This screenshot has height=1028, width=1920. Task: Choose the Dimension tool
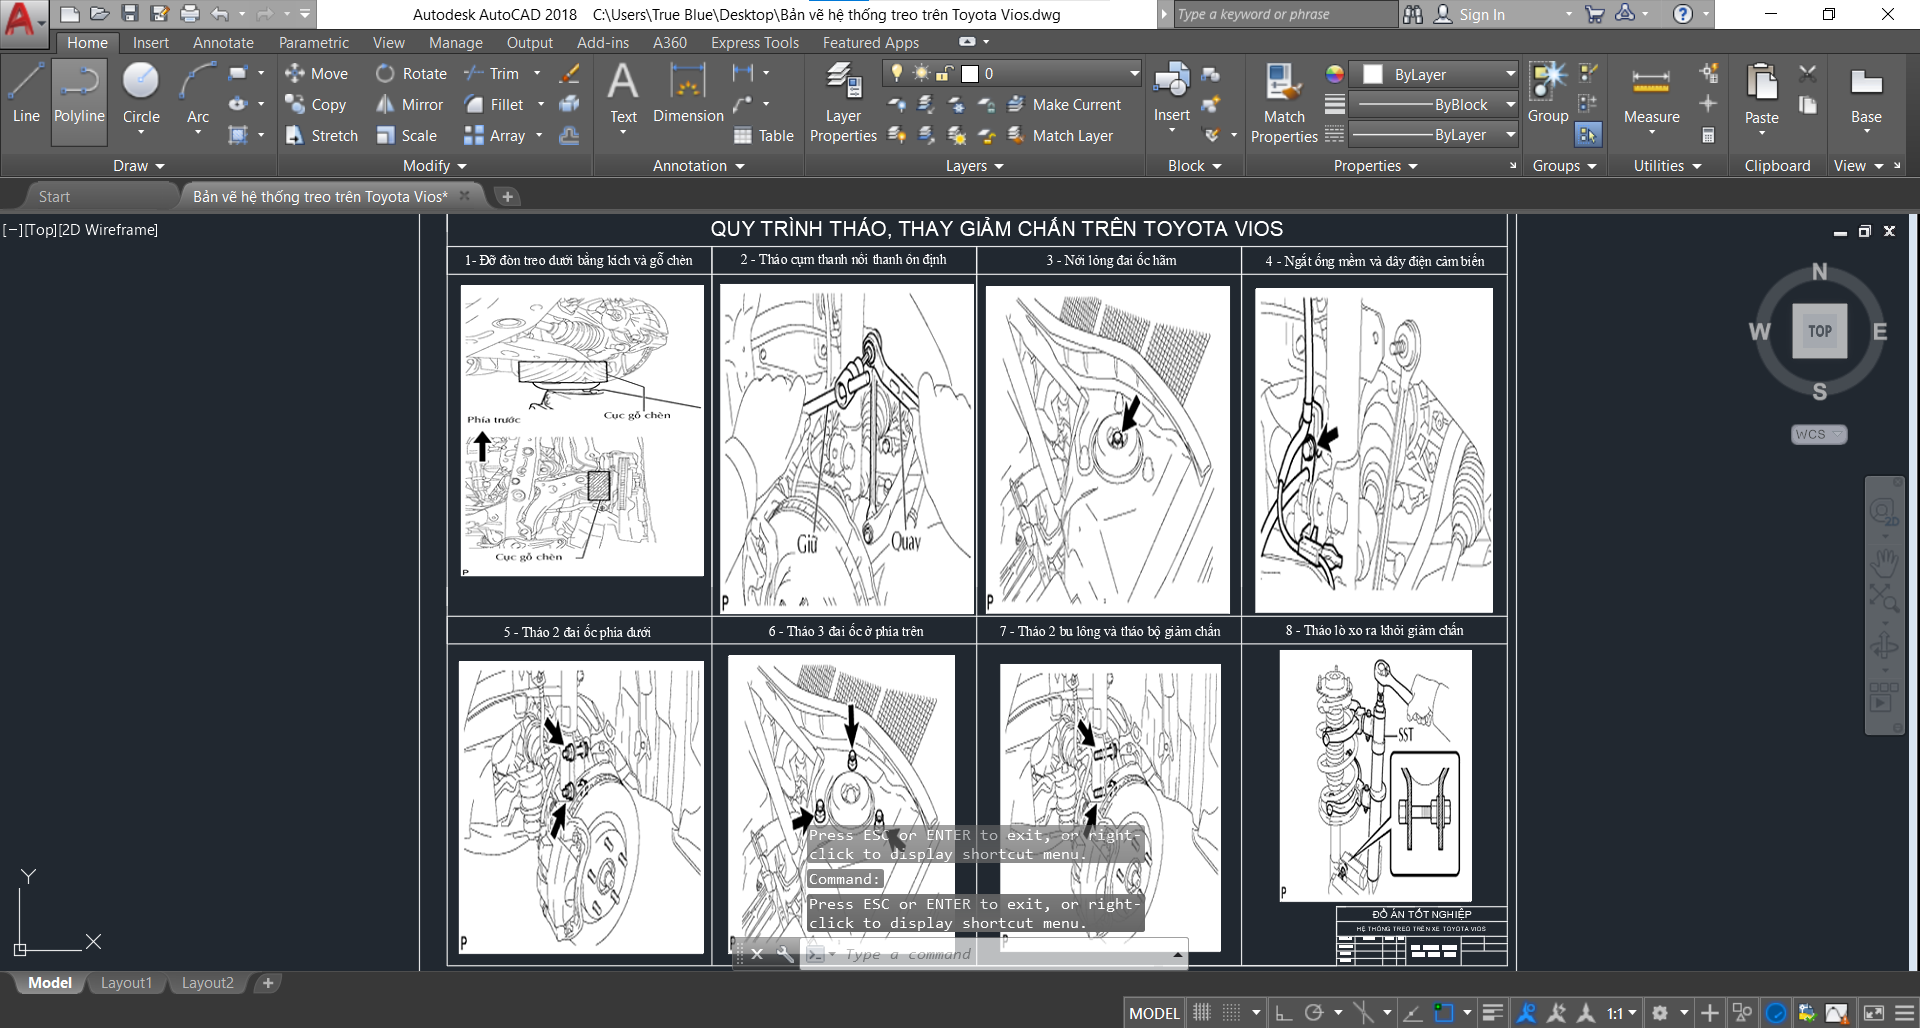pos(688,92)
